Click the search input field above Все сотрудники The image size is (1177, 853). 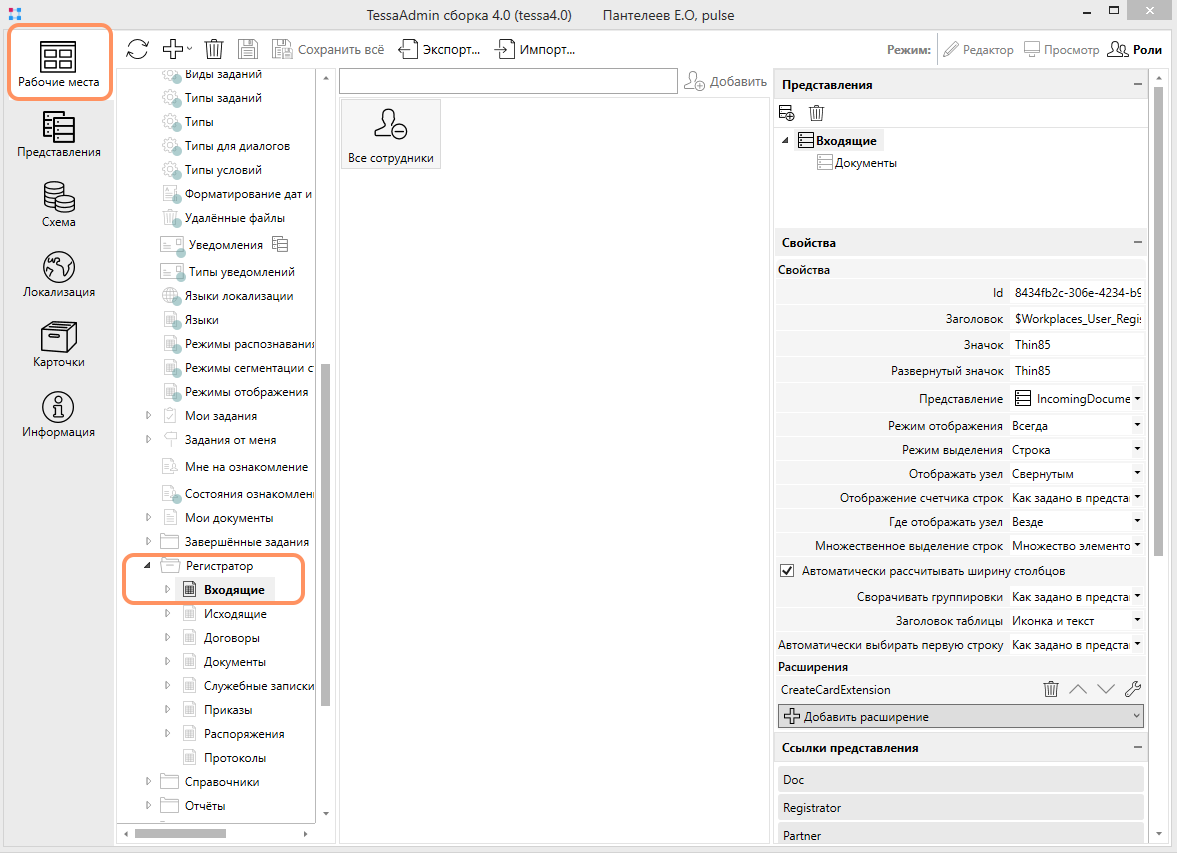(x=508, y=81)
